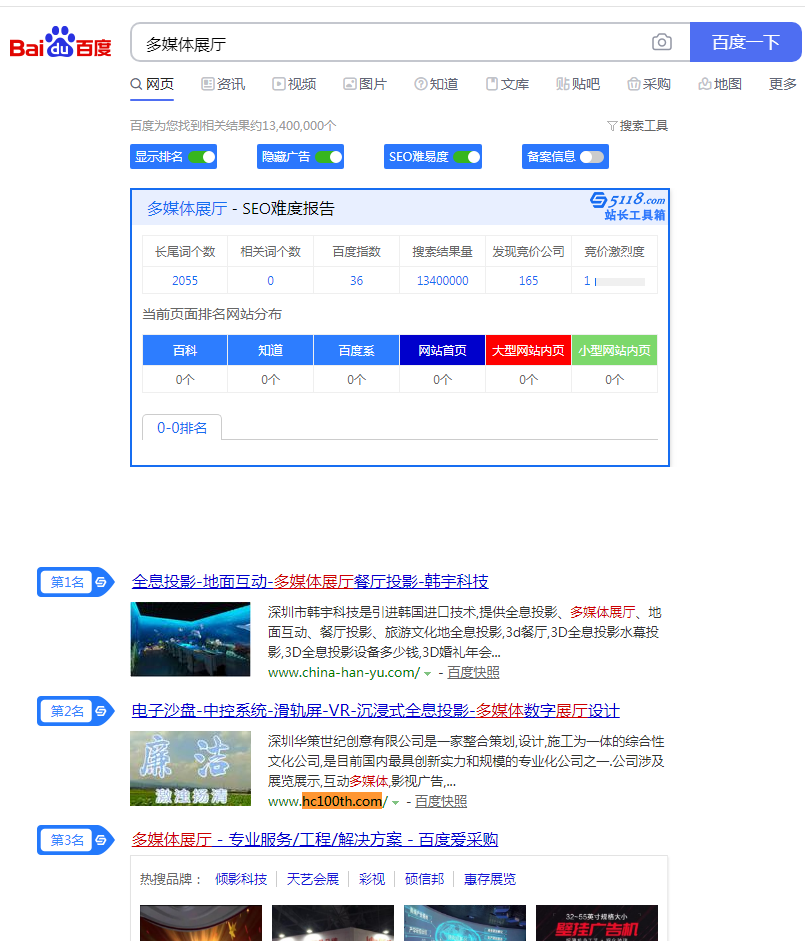Open the 更多 search categories menu
Screen dimensions: 805x941
click(x=783, y=84)
